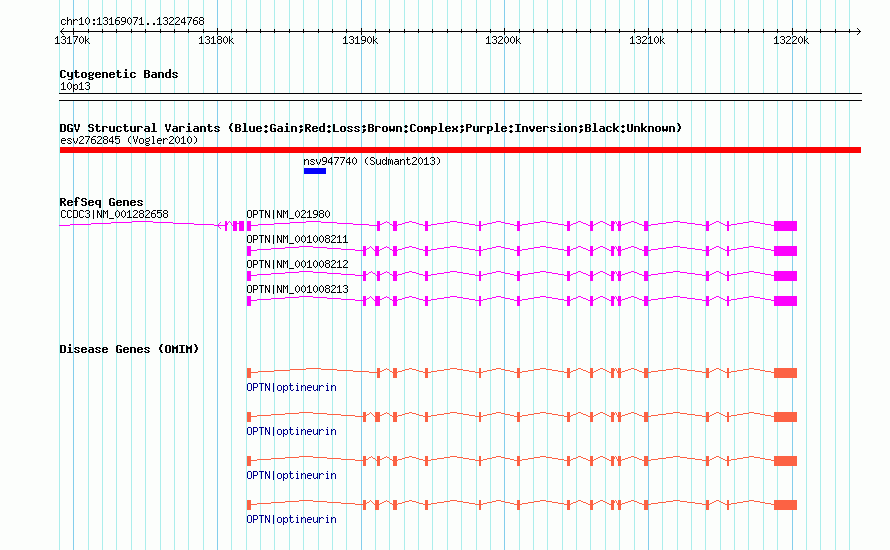Click the third orange OMIM OPTN gene glyph
The width and height of the screenshot is (890, 550).
pos(522,461)
